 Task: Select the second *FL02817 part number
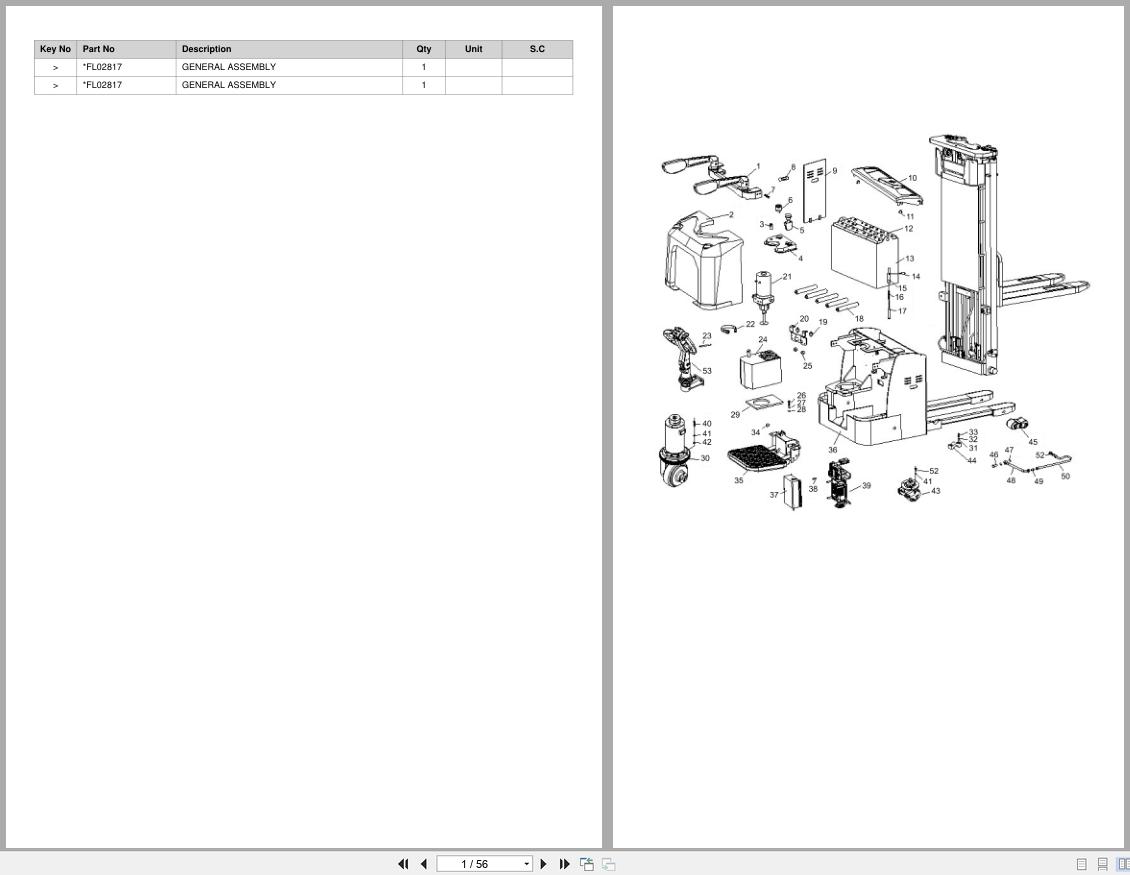pyautogui.click(x=102, y=85)
